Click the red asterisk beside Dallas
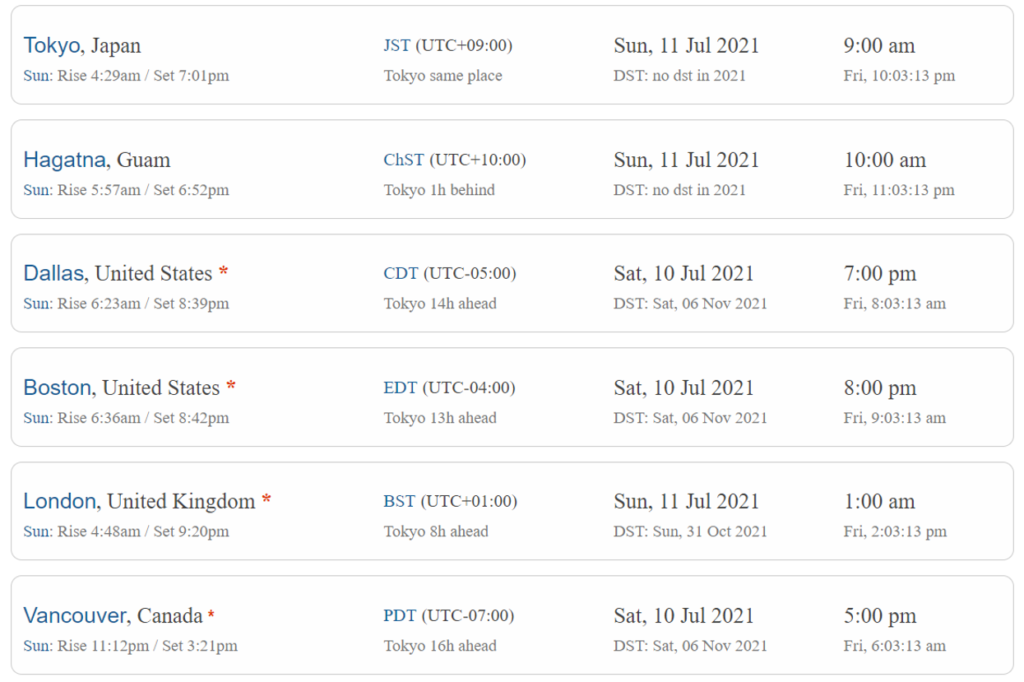This screenshot has height=682, width=1024. click(x=223, y=270)
